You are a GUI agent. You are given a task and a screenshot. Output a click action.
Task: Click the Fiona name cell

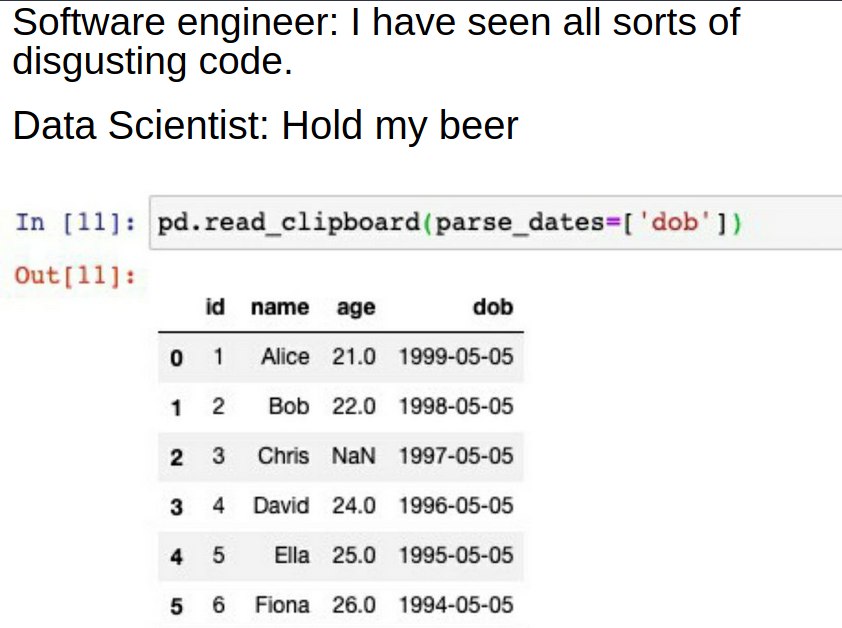click(282, 605)
